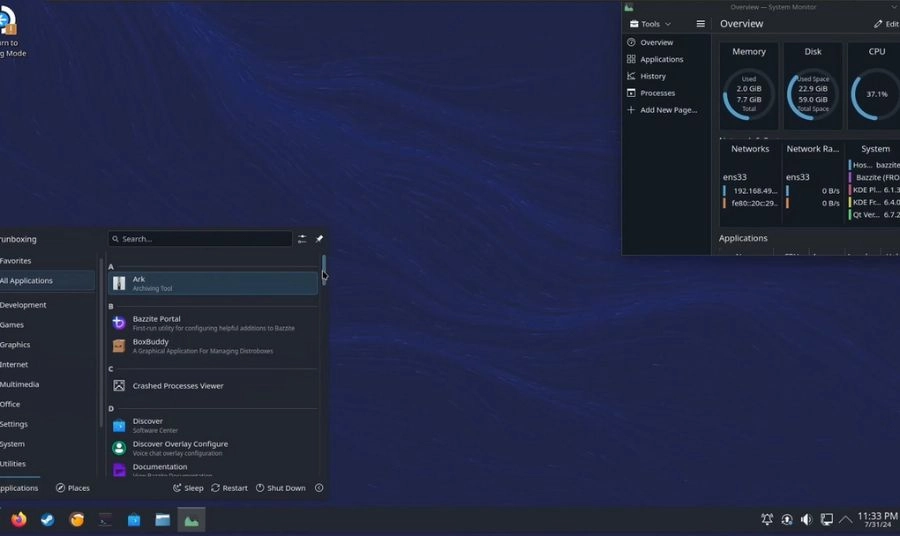900x536 pixels.
Task: Expand more power options next to Shut Down
Action: point(319,488)
